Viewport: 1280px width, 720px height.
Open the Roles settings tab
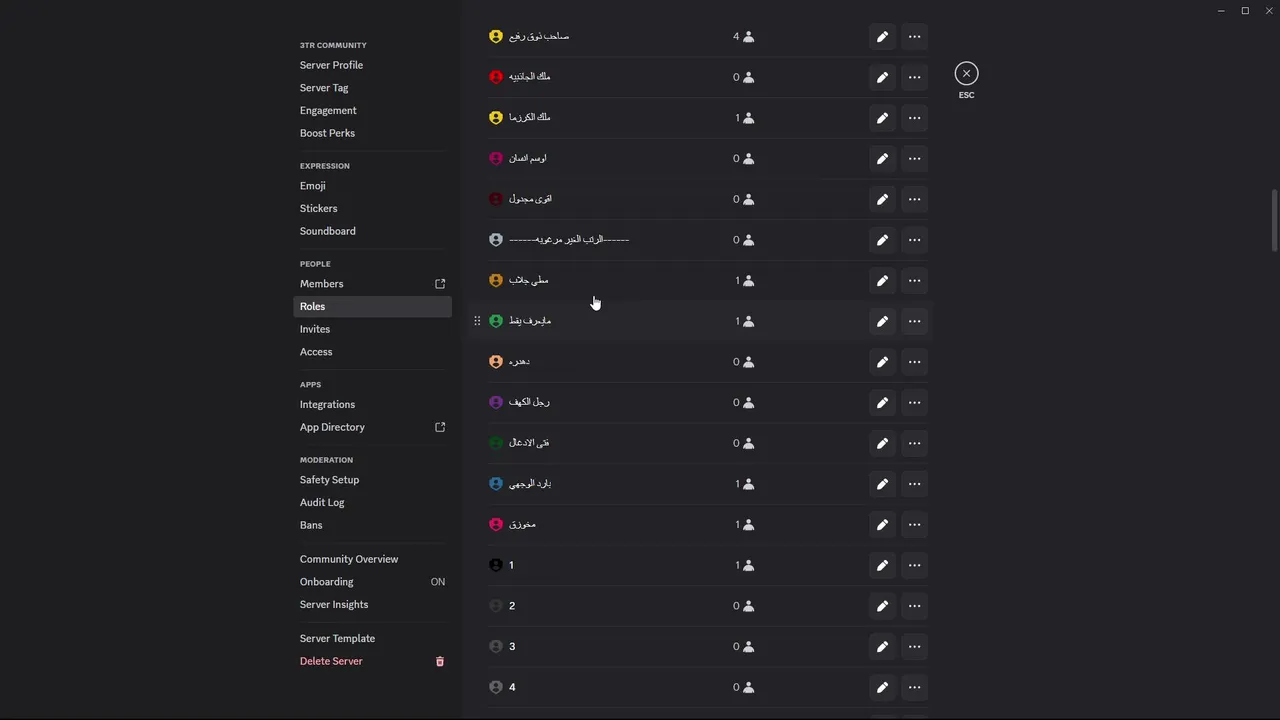tap(372, 307)
